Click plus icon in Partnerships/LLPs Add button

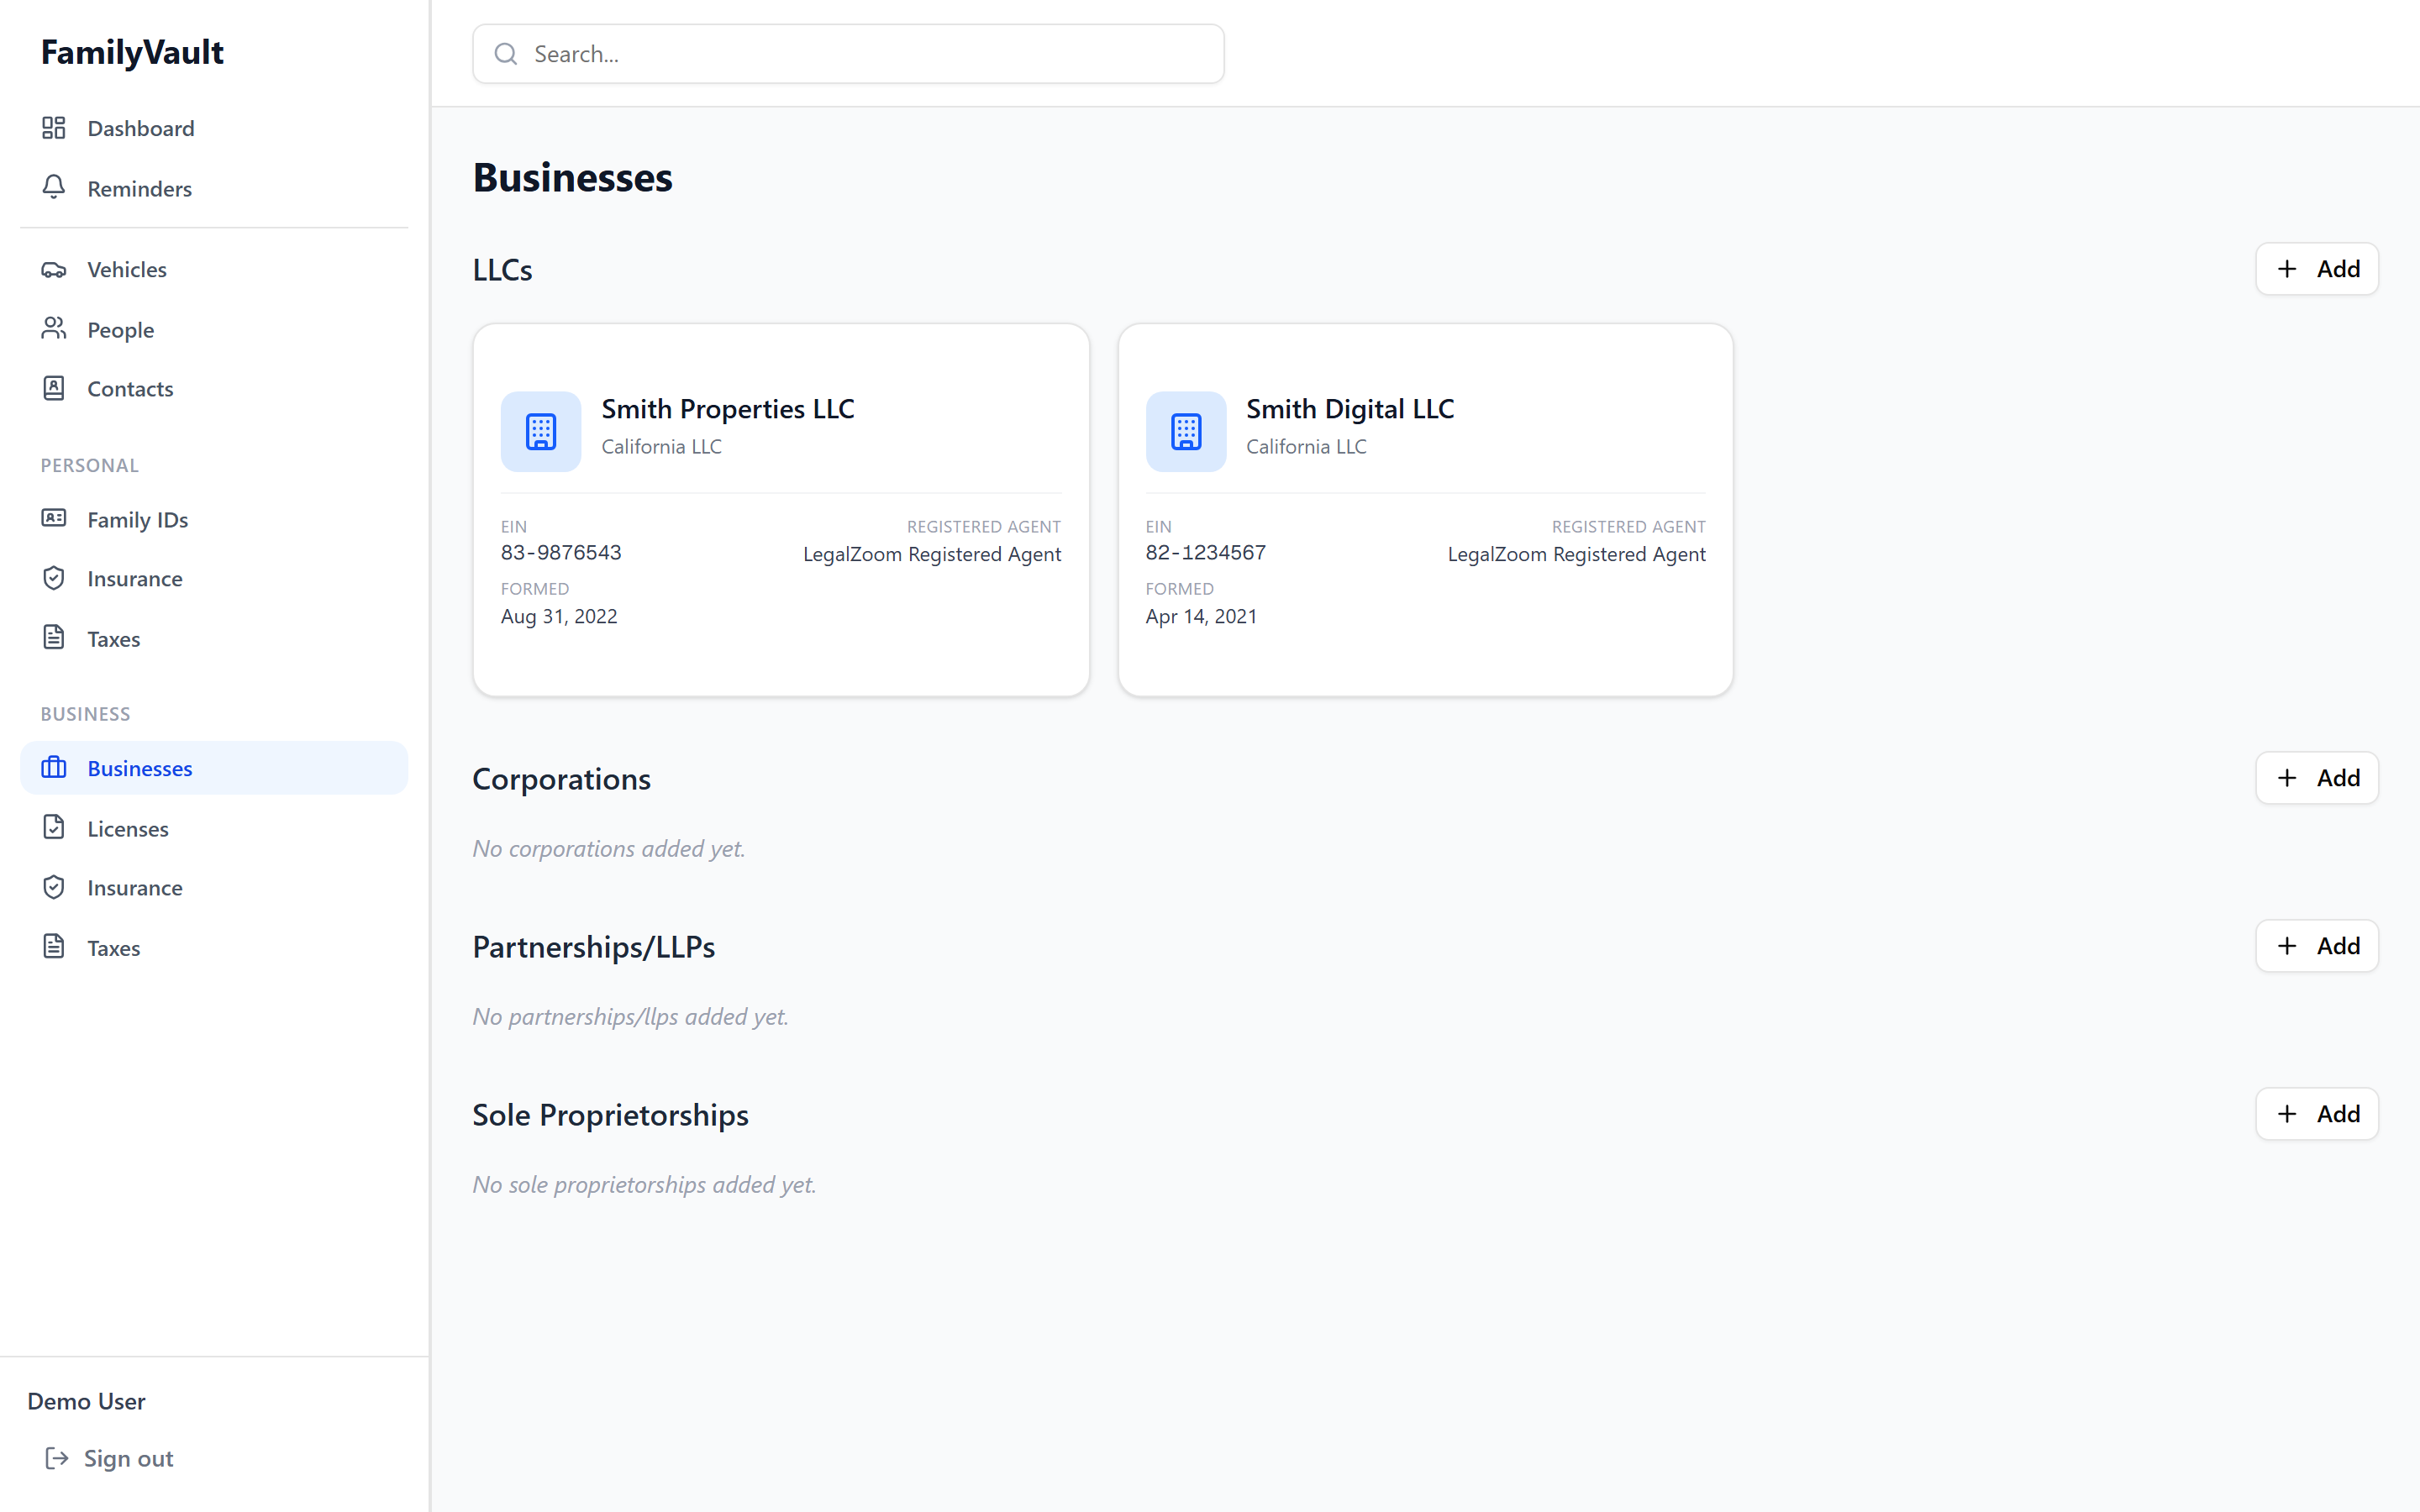[2287, 946]
